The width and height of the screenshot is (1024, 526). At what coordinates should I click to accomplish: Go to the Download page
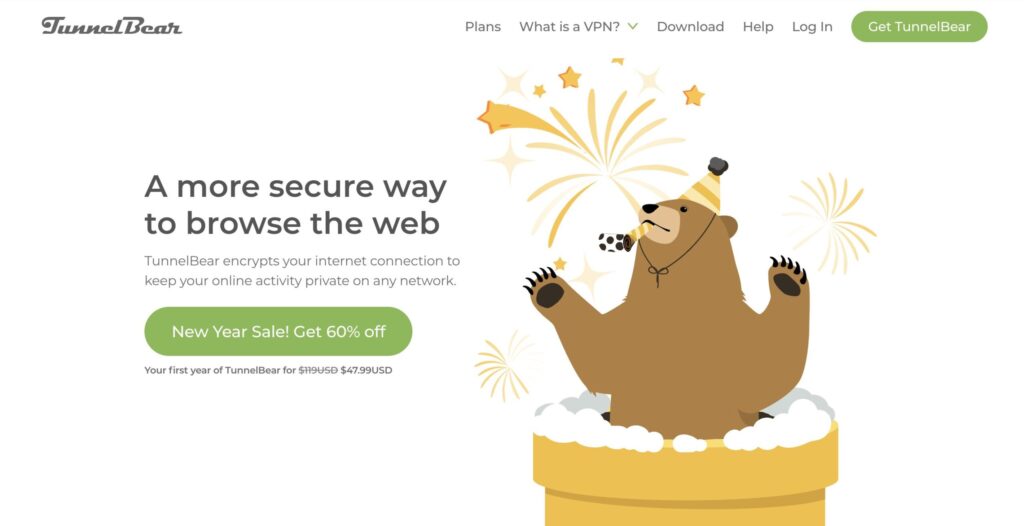pyautogui.click(x=690, y=27)
